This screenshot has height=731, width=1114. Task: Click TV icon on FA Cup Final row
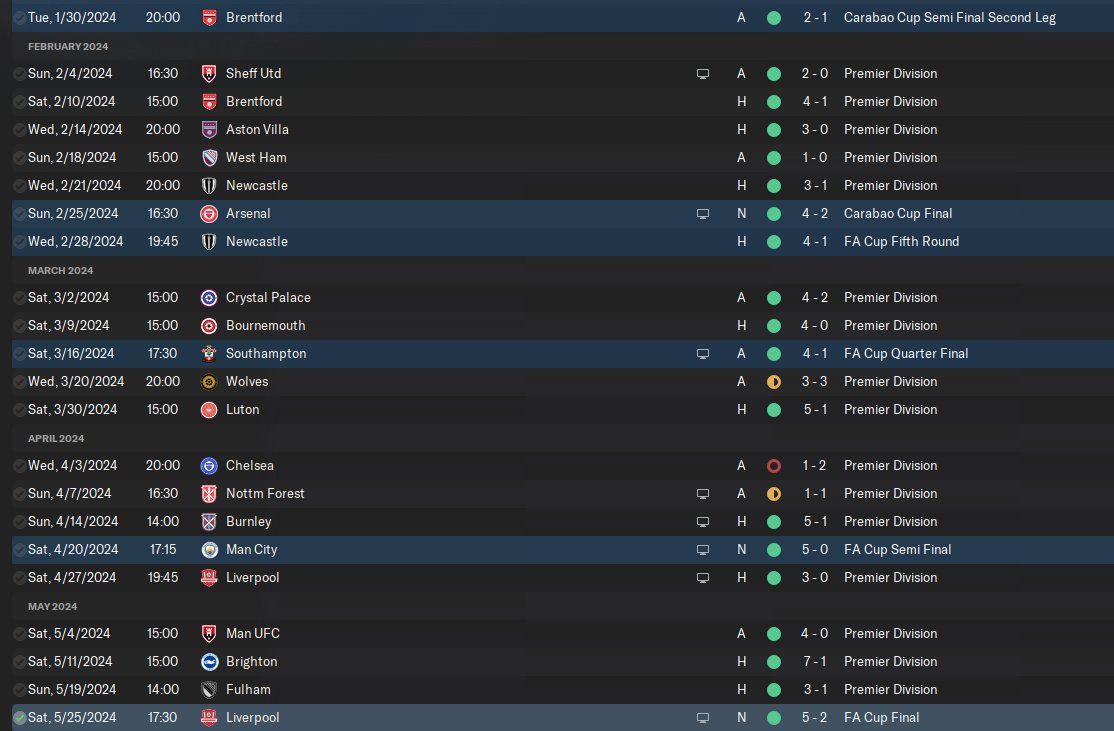703,718
